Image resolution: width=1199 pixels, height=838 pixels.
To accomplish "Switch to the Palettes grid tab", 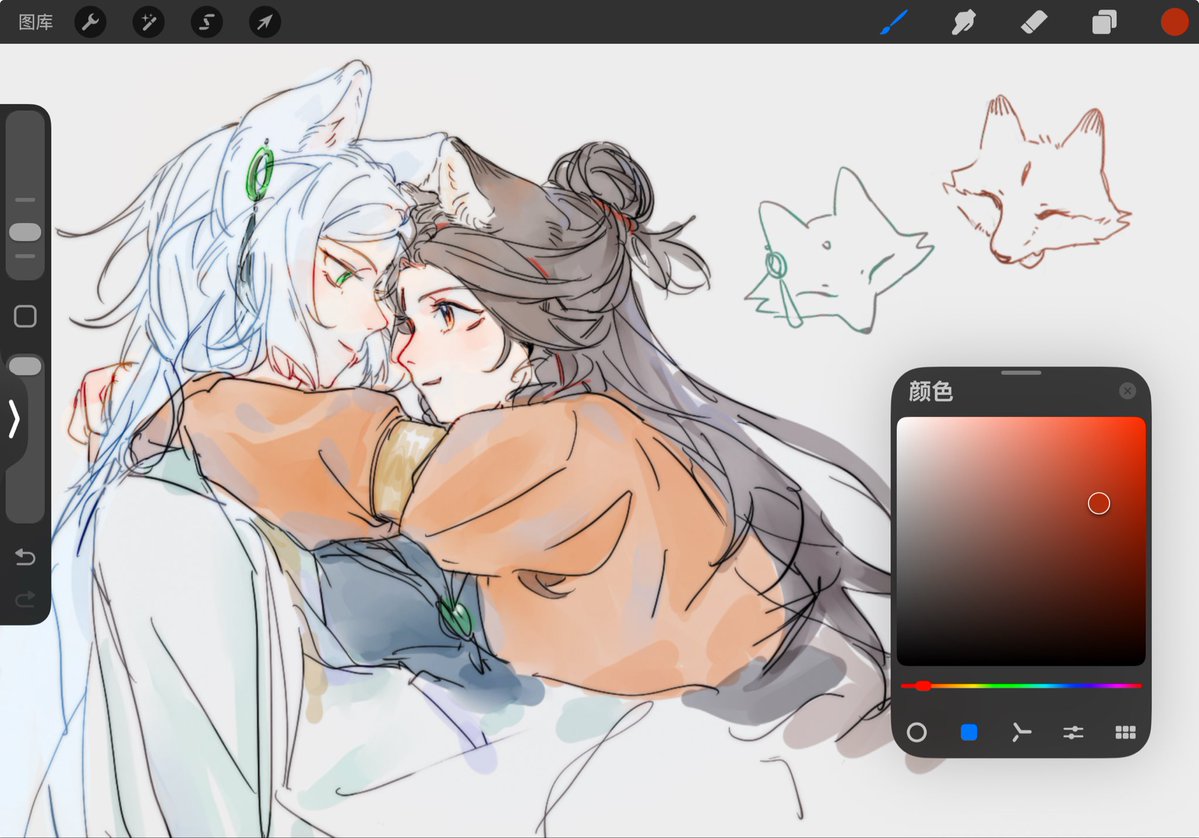I will point(1125,732).
